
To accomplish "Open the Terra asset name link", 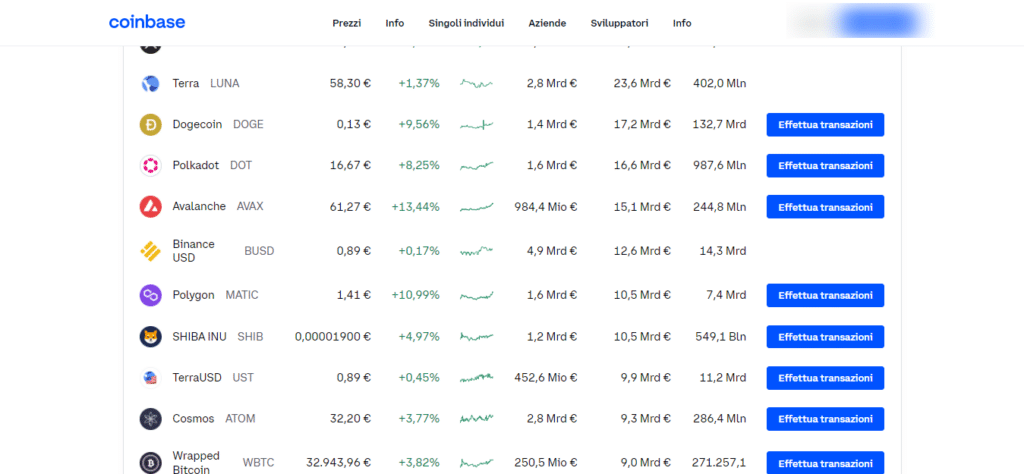I will click(186, 84).
